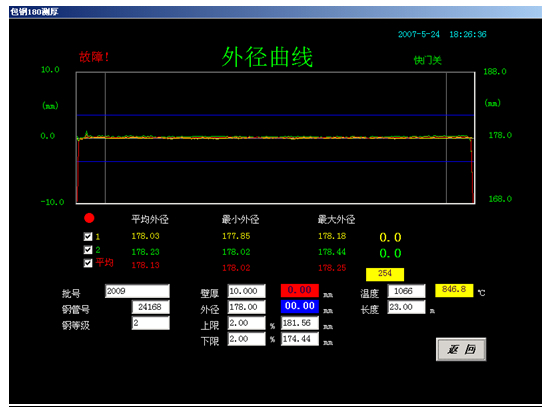Click the 188.0 right axis label

495,72
